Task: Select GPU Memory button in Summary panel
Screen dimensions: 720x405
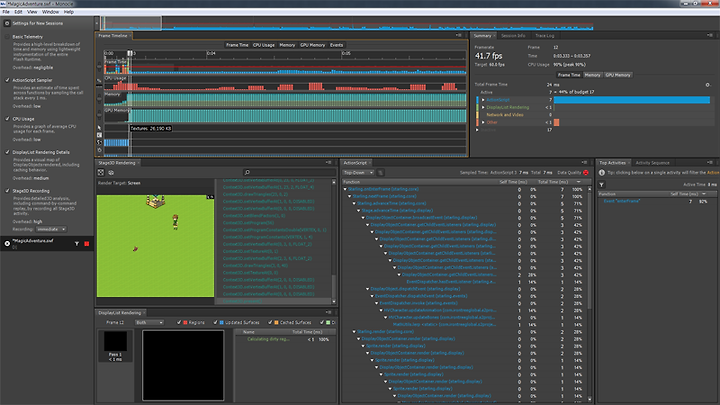Action: point(618,75)
